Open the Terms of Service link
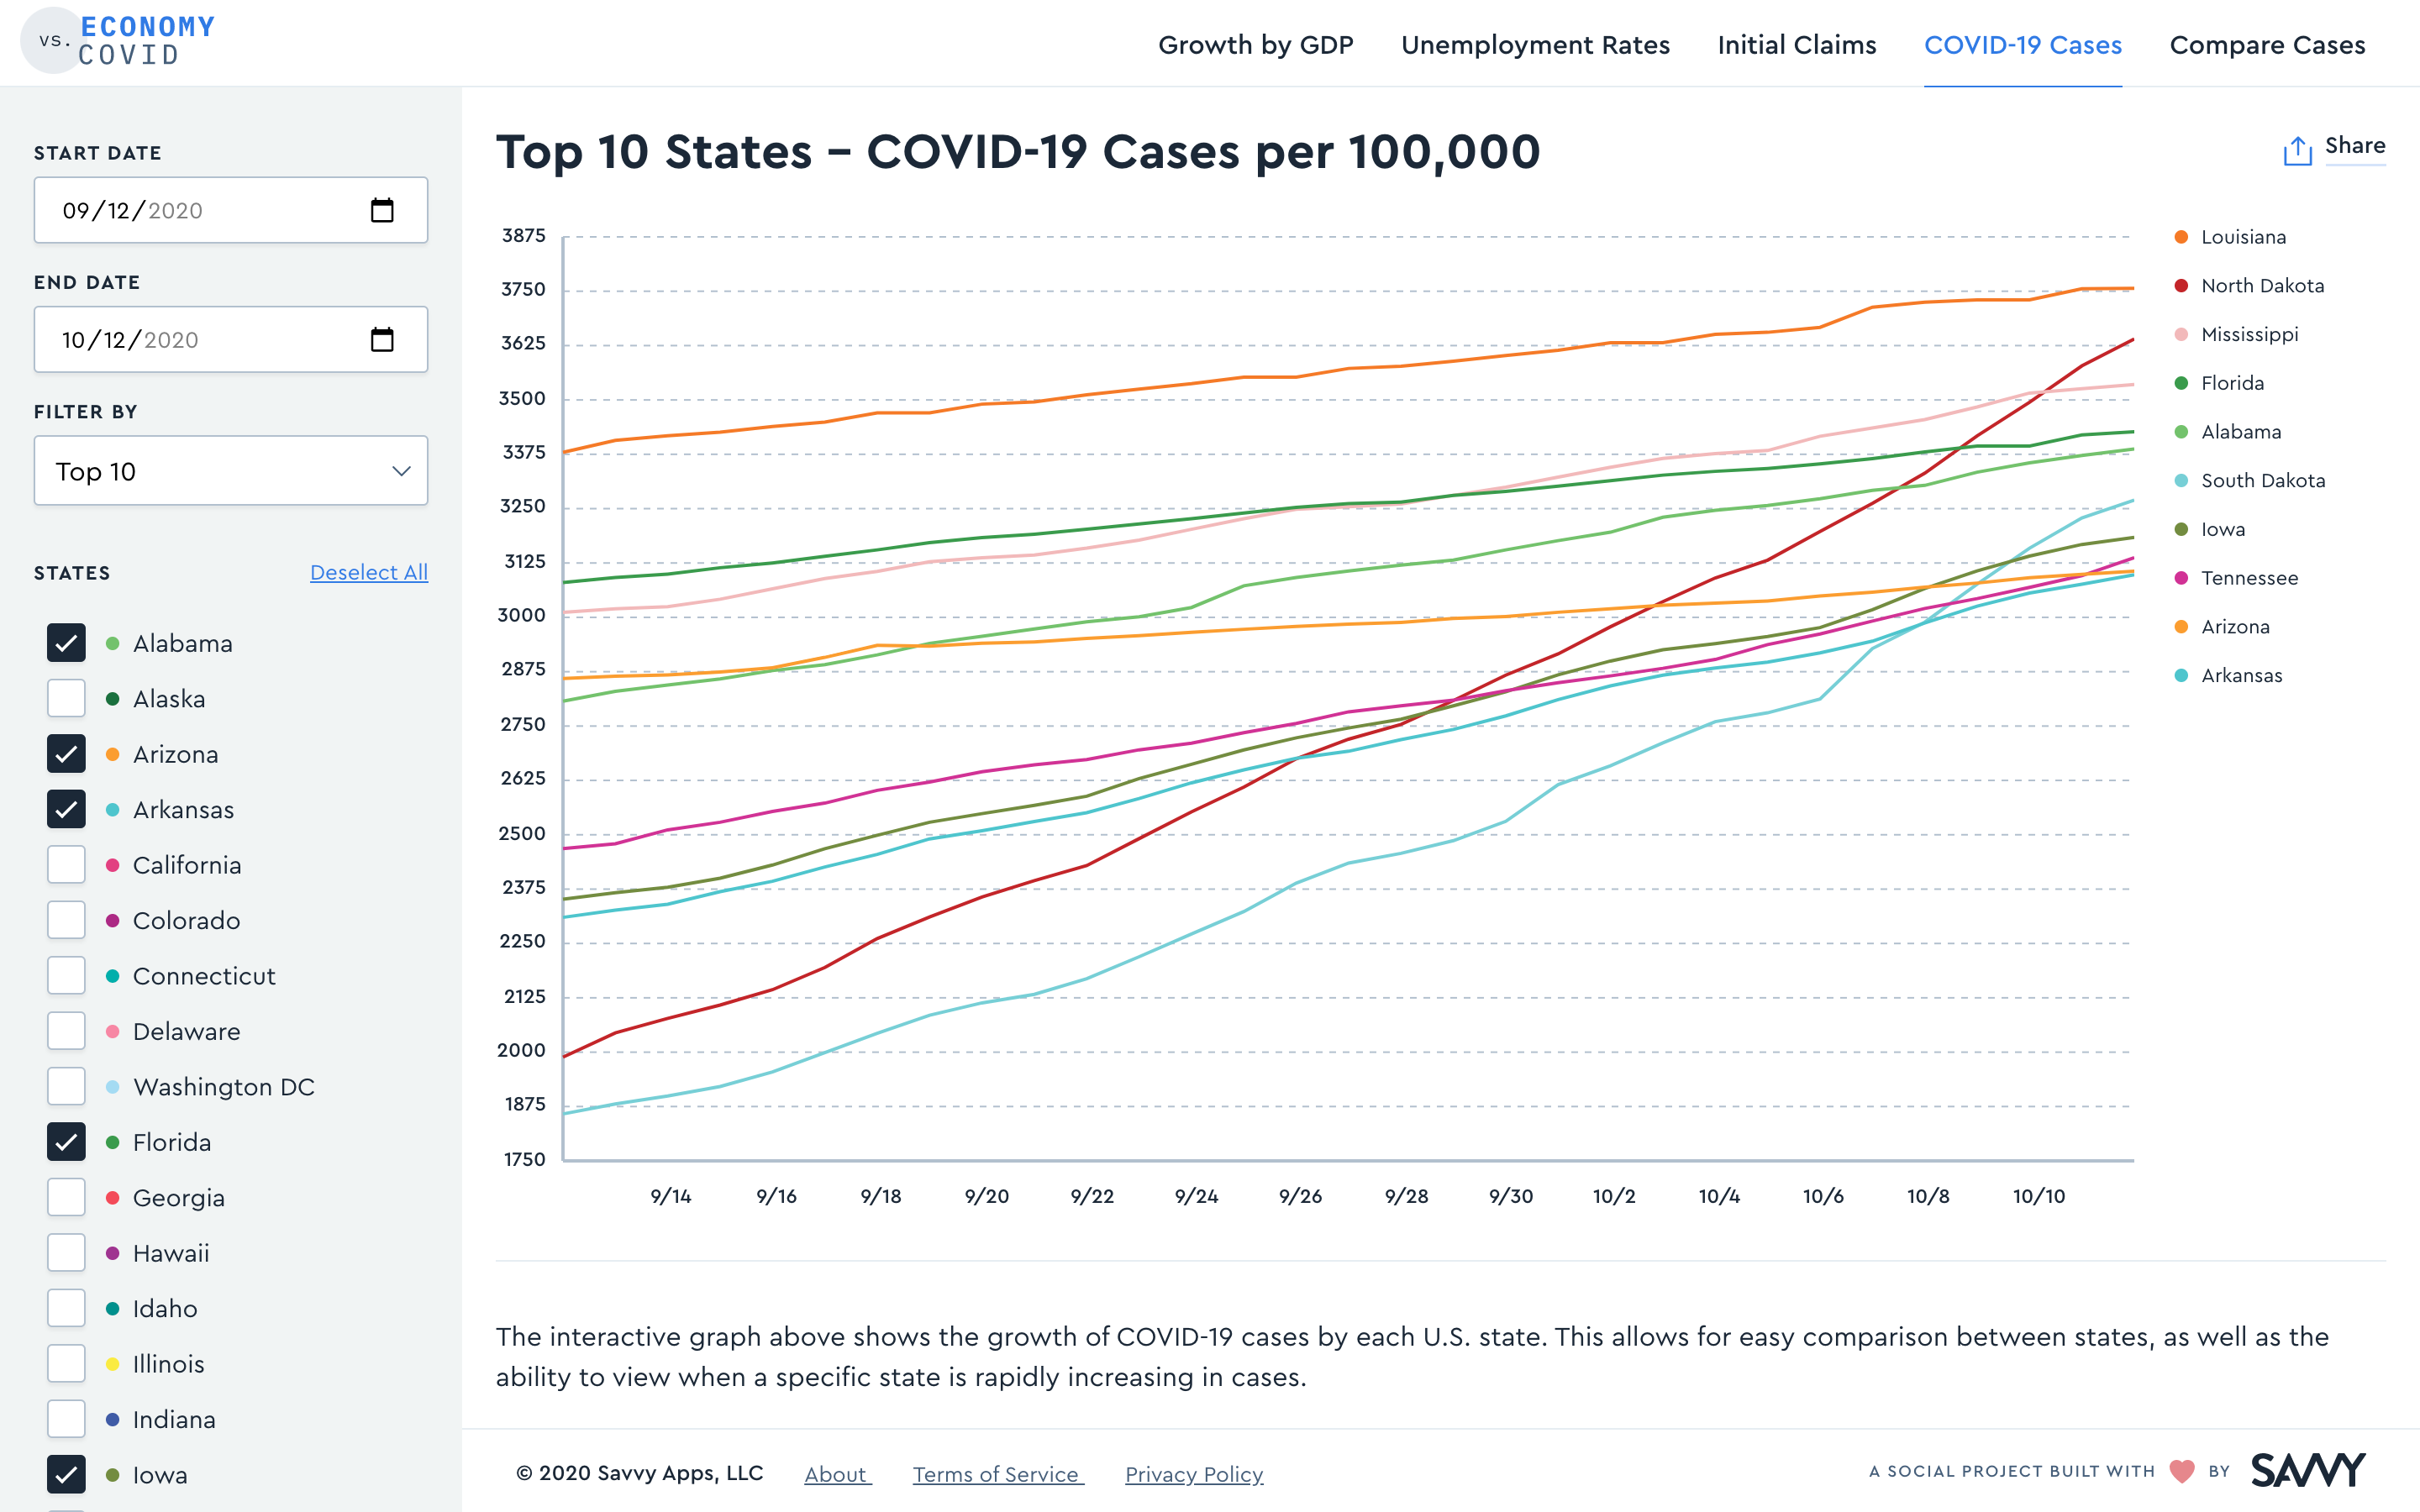The height and width of the screenshot is (1512, 2420). point(997,1474)
